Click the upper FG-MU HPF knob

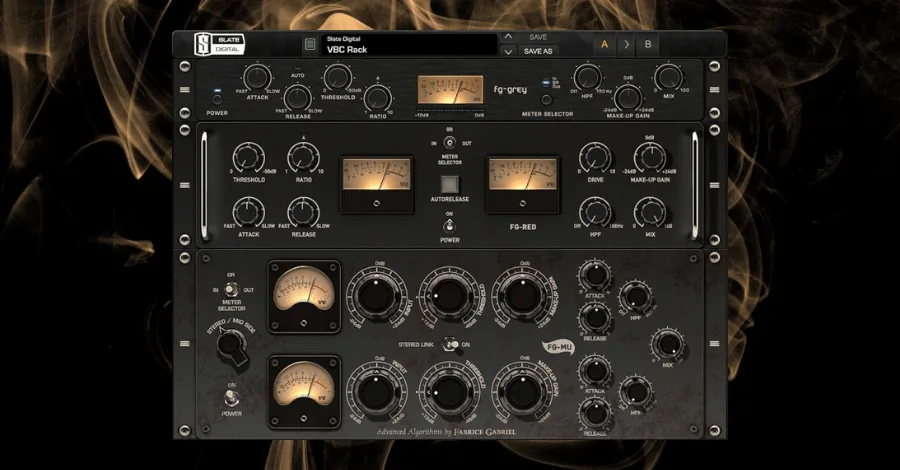point(637,296)
